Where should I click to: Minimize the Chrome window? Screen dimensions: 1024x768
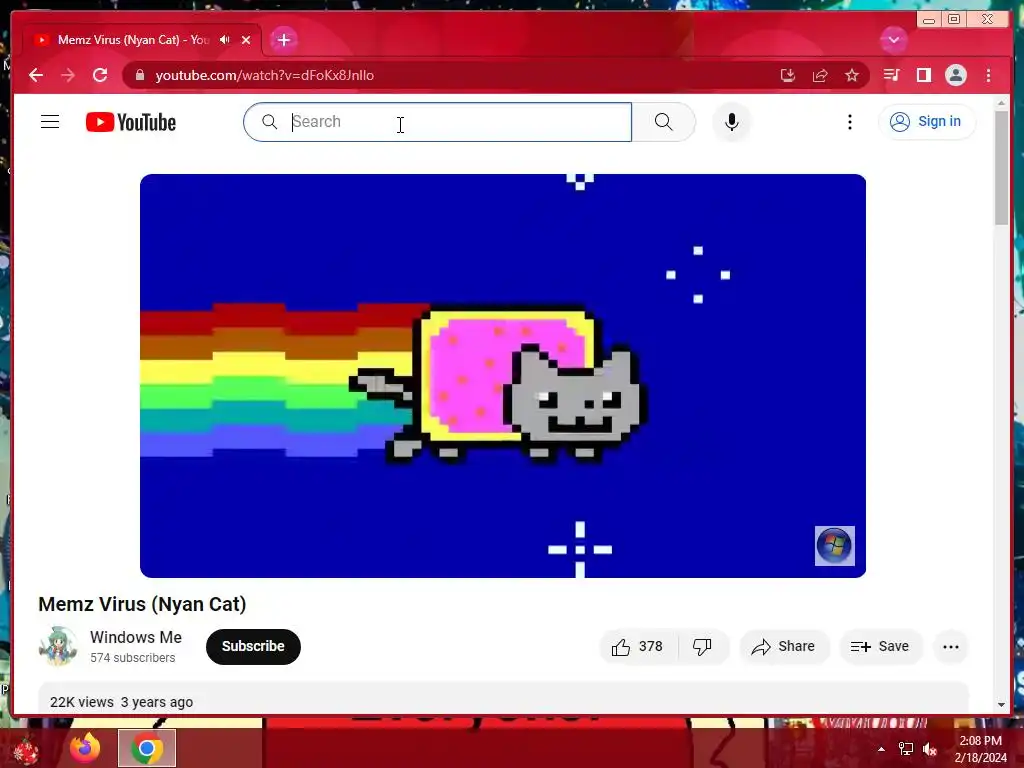[929, 20]
